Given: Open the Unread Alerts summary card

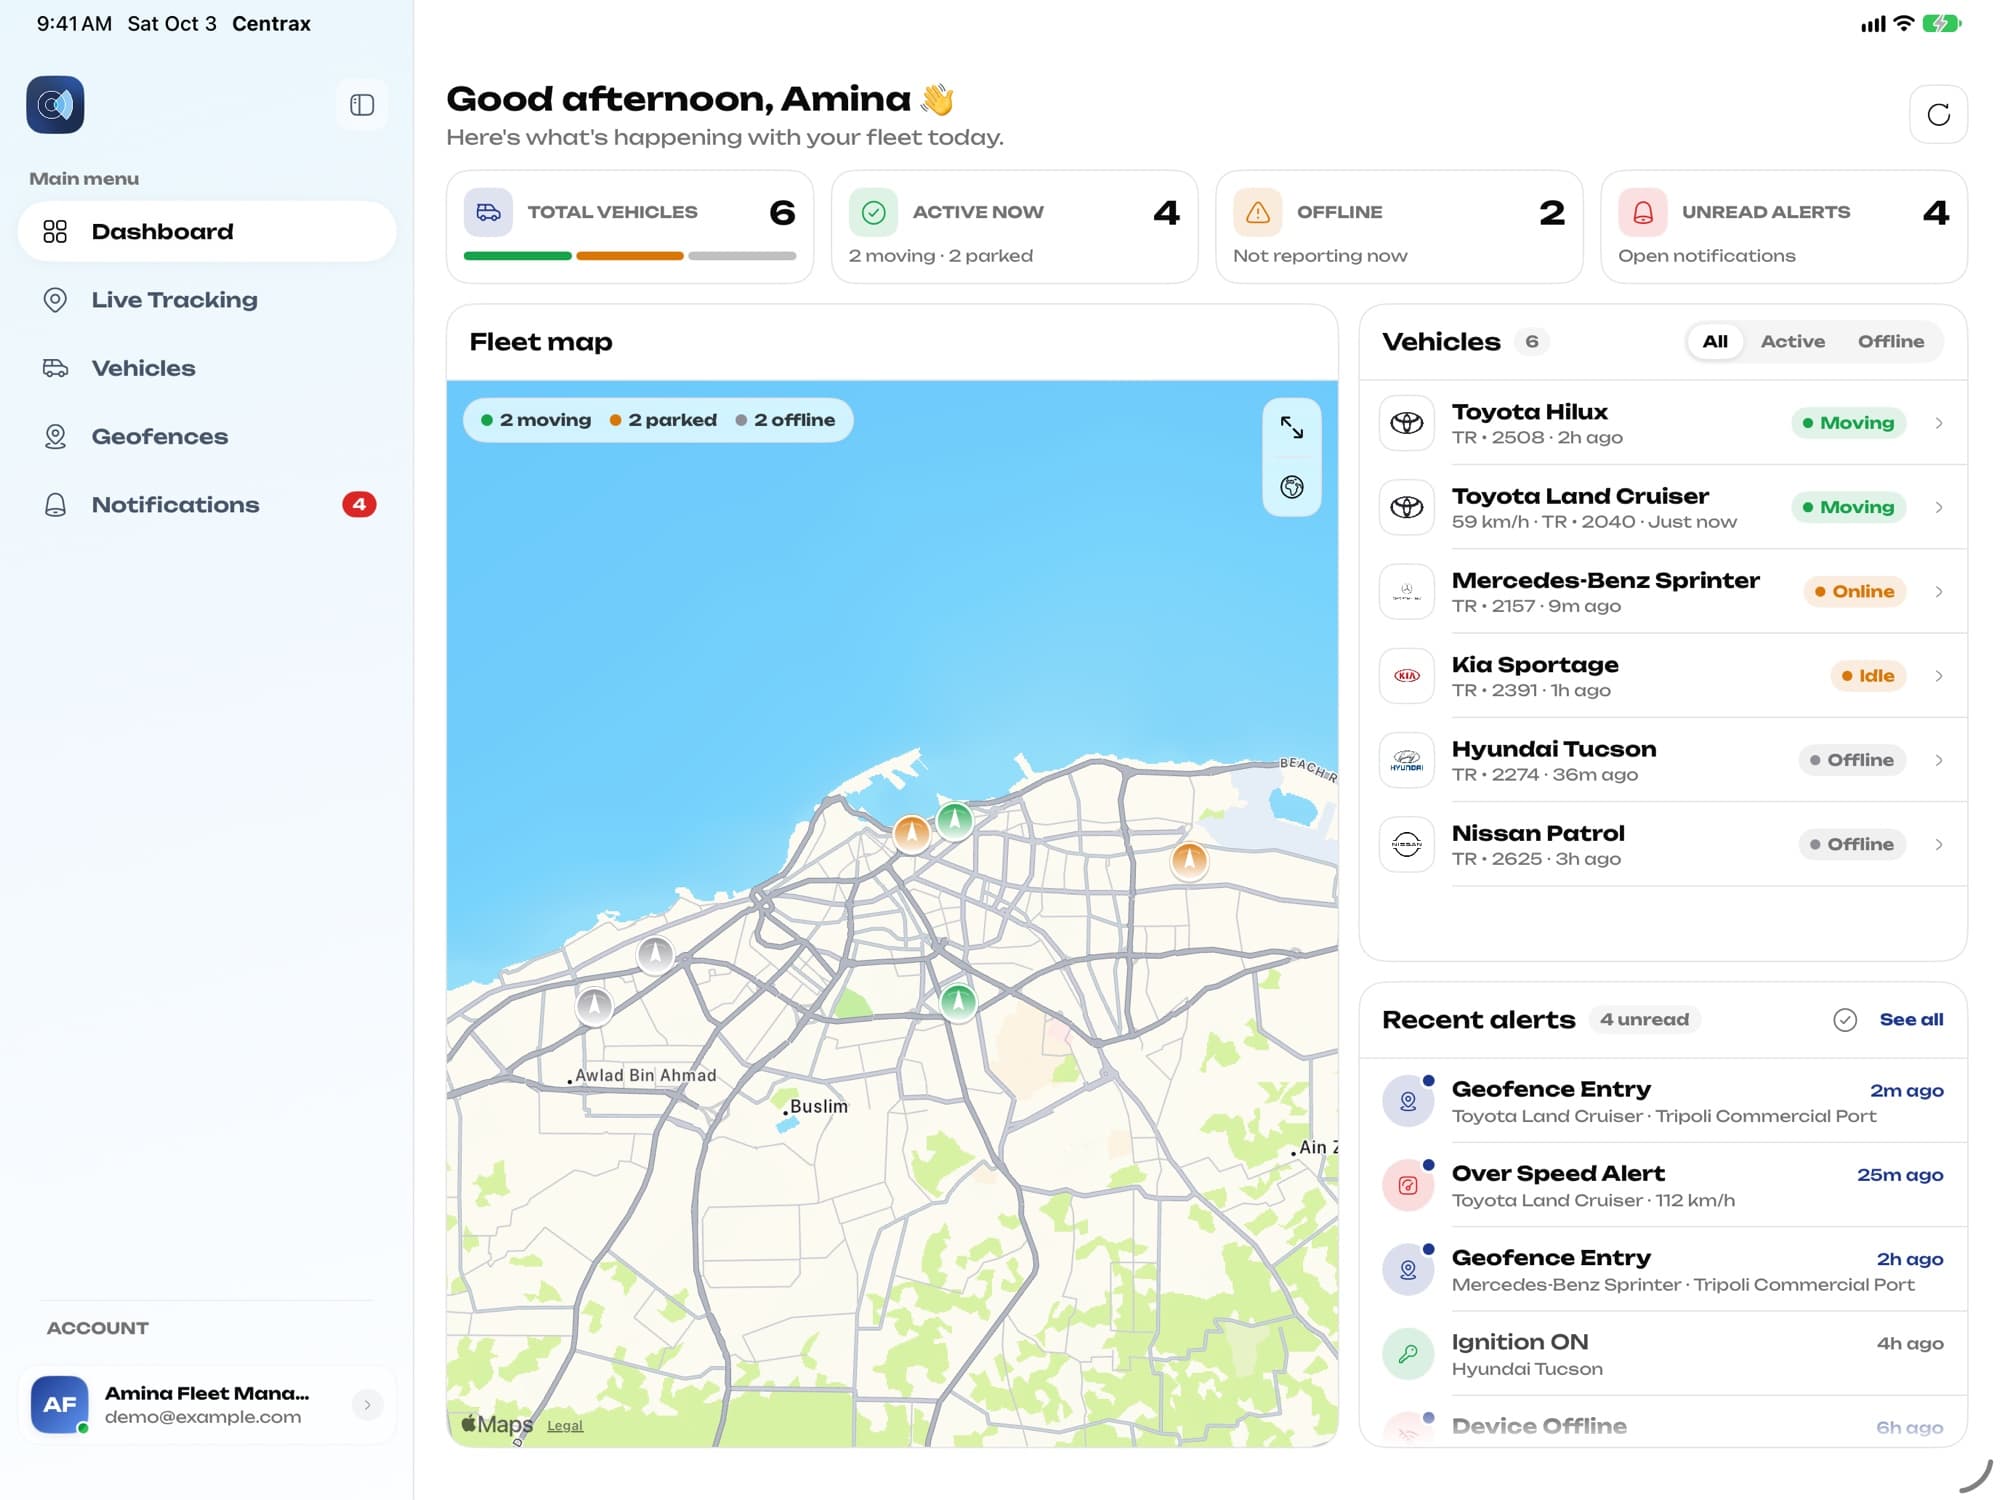Looking at the screenshot, I should 1784,227.
